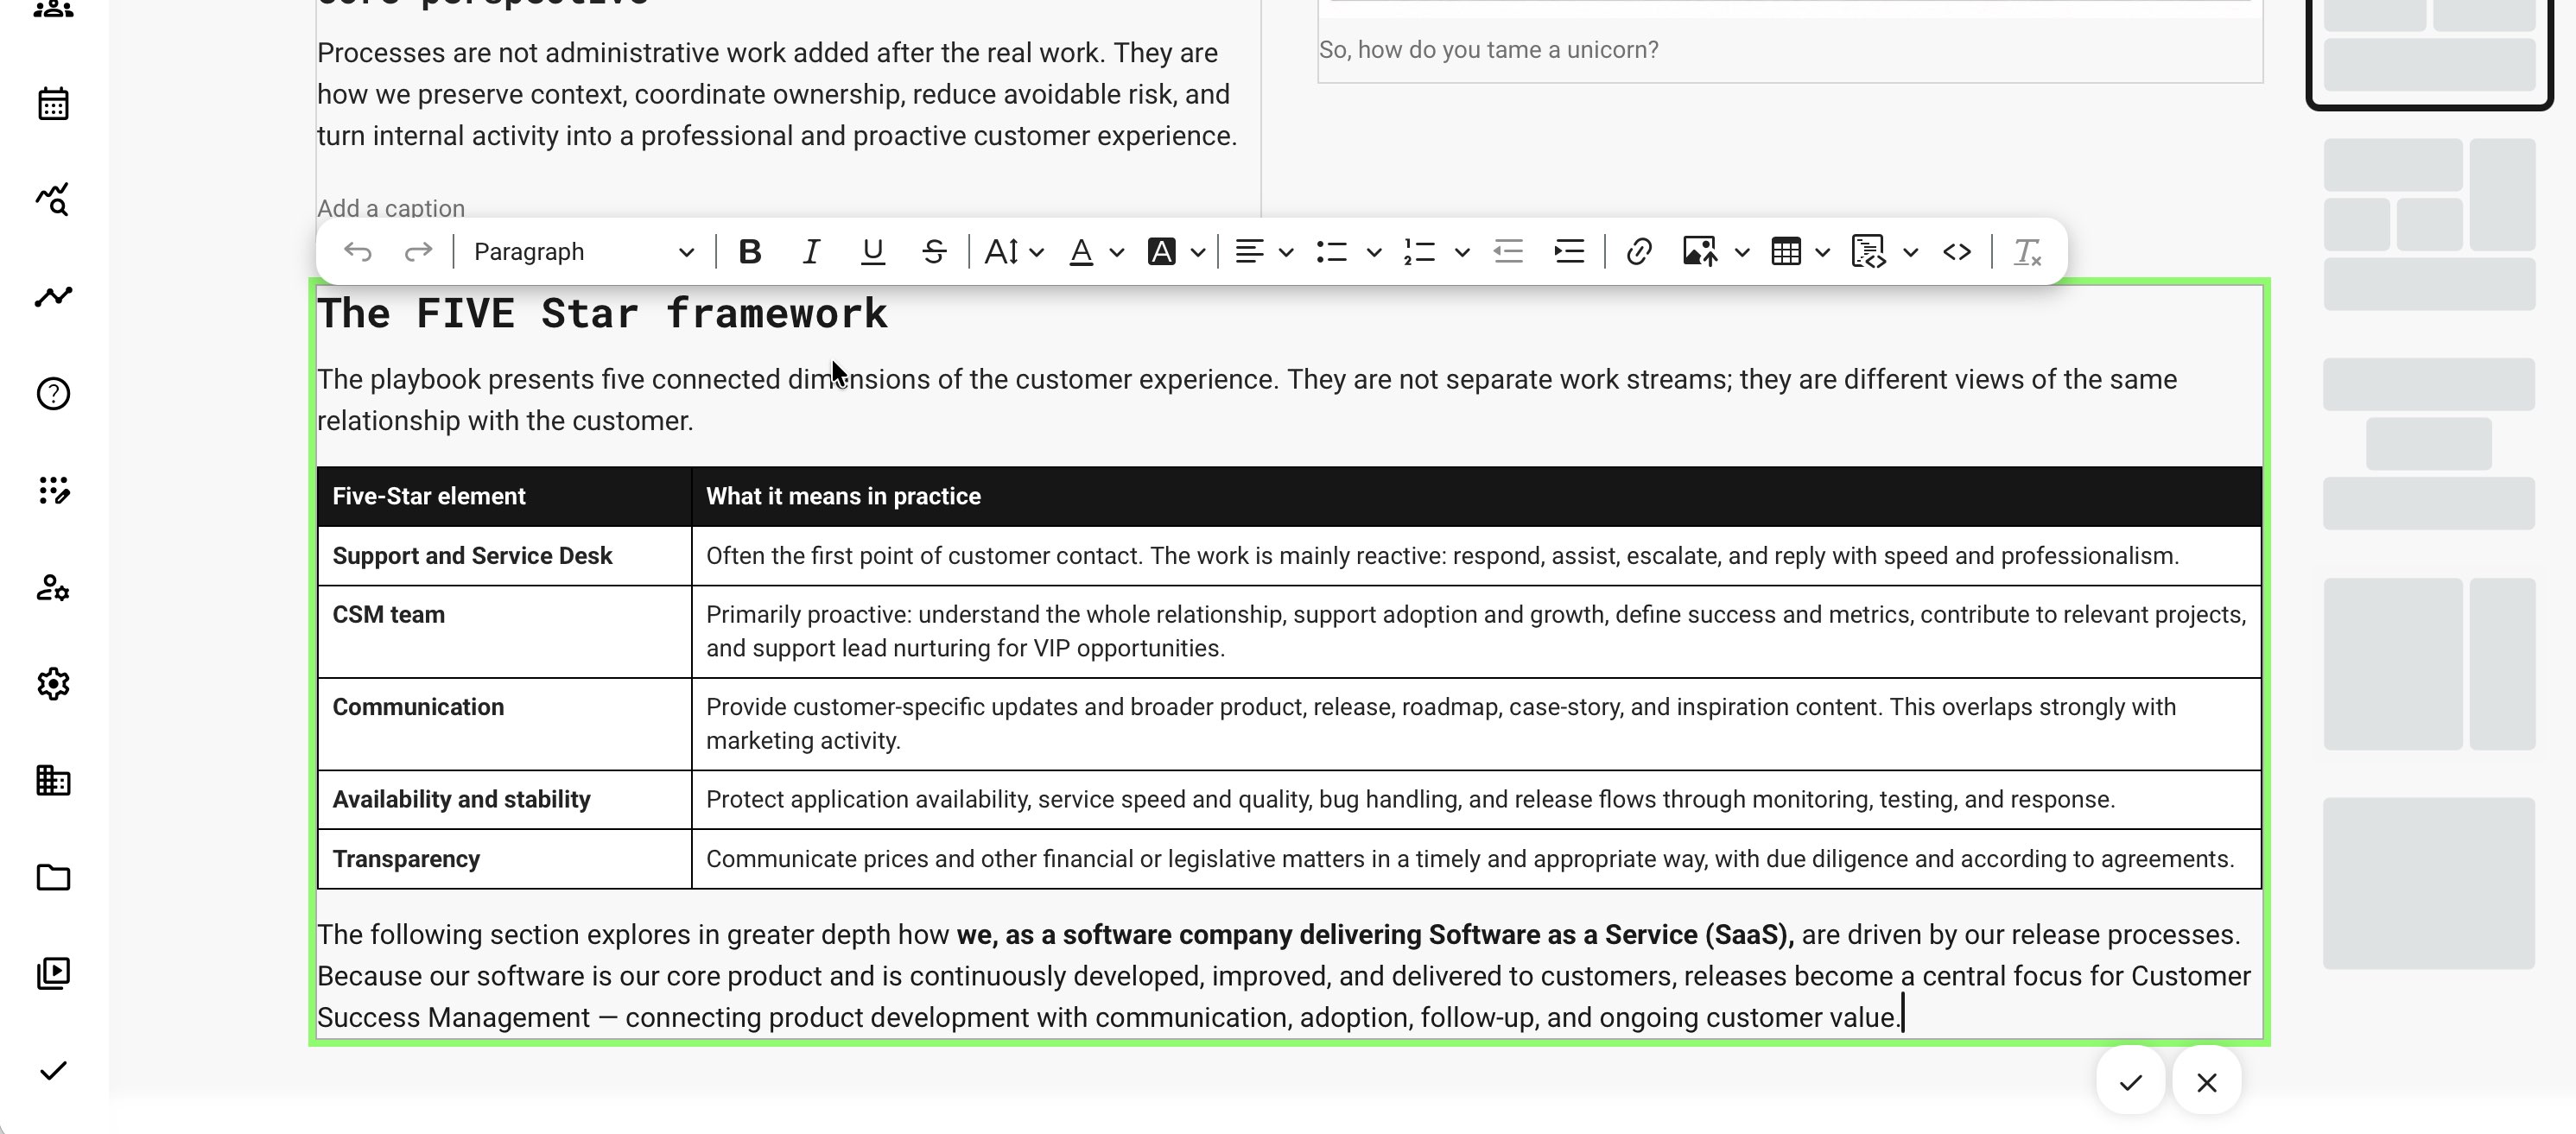Image resolution: width=2576 pixels, height=1134 pixels.
Task: Insert a numbered list
Action: tap(1420, 252)
